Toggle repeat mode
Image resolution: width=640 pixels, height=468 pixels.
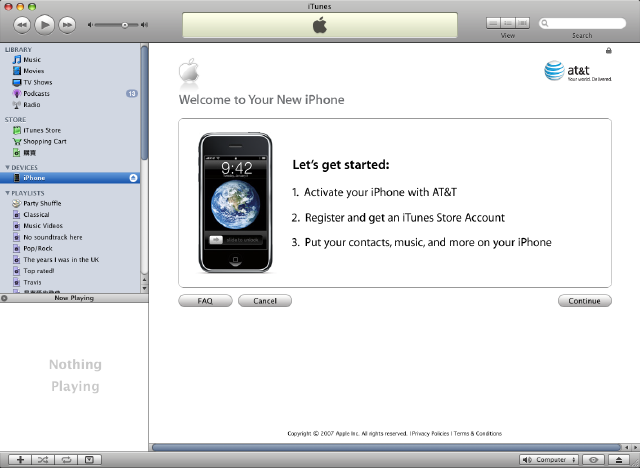[66, 460]
